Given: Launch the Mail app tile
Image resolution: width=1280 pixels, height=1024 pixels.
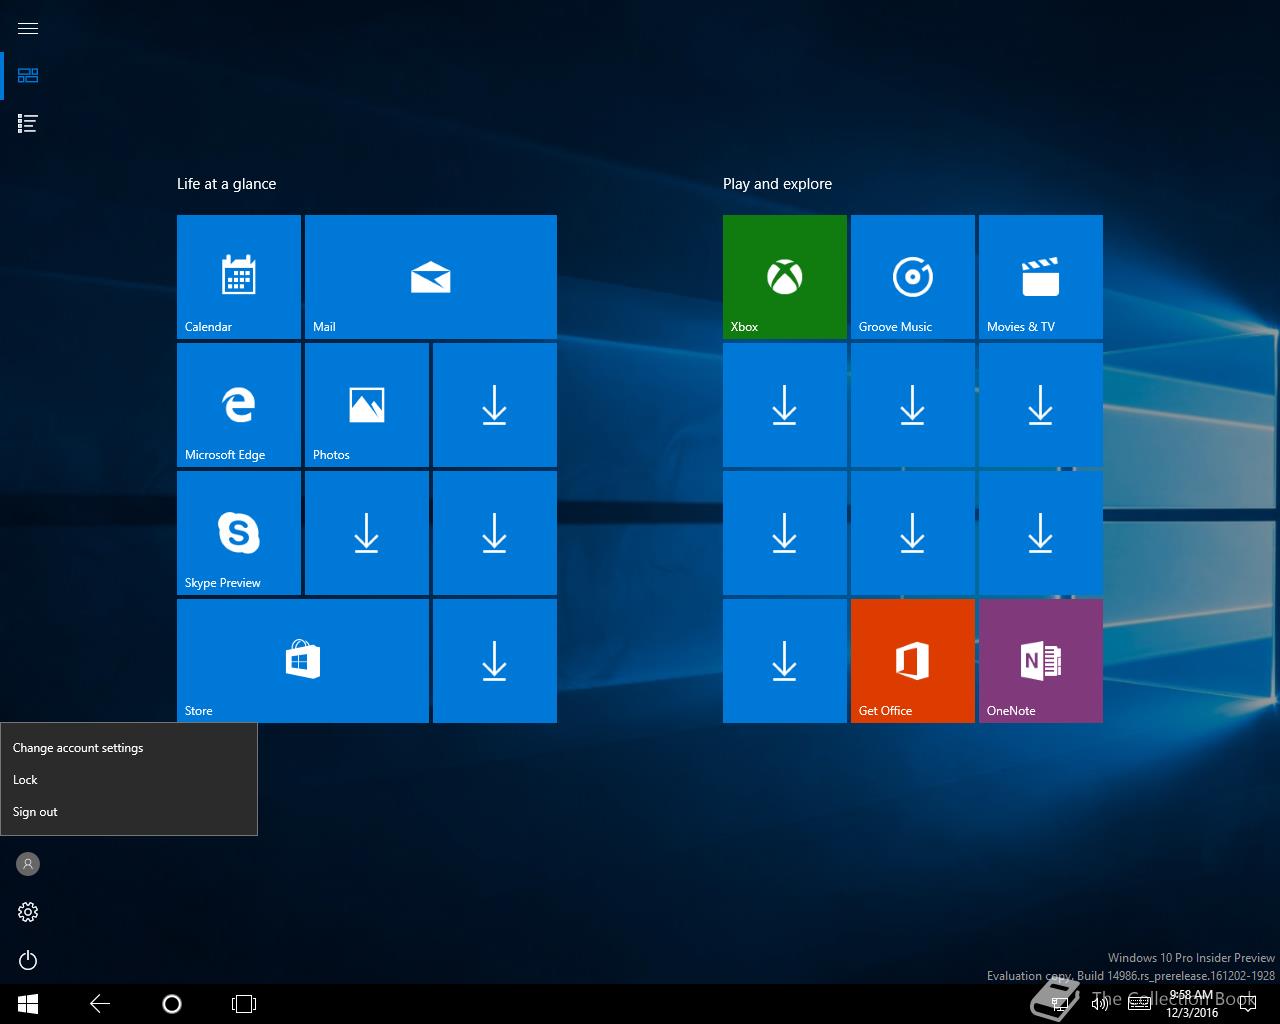Looking at the screenshot, I should point(430,276).
